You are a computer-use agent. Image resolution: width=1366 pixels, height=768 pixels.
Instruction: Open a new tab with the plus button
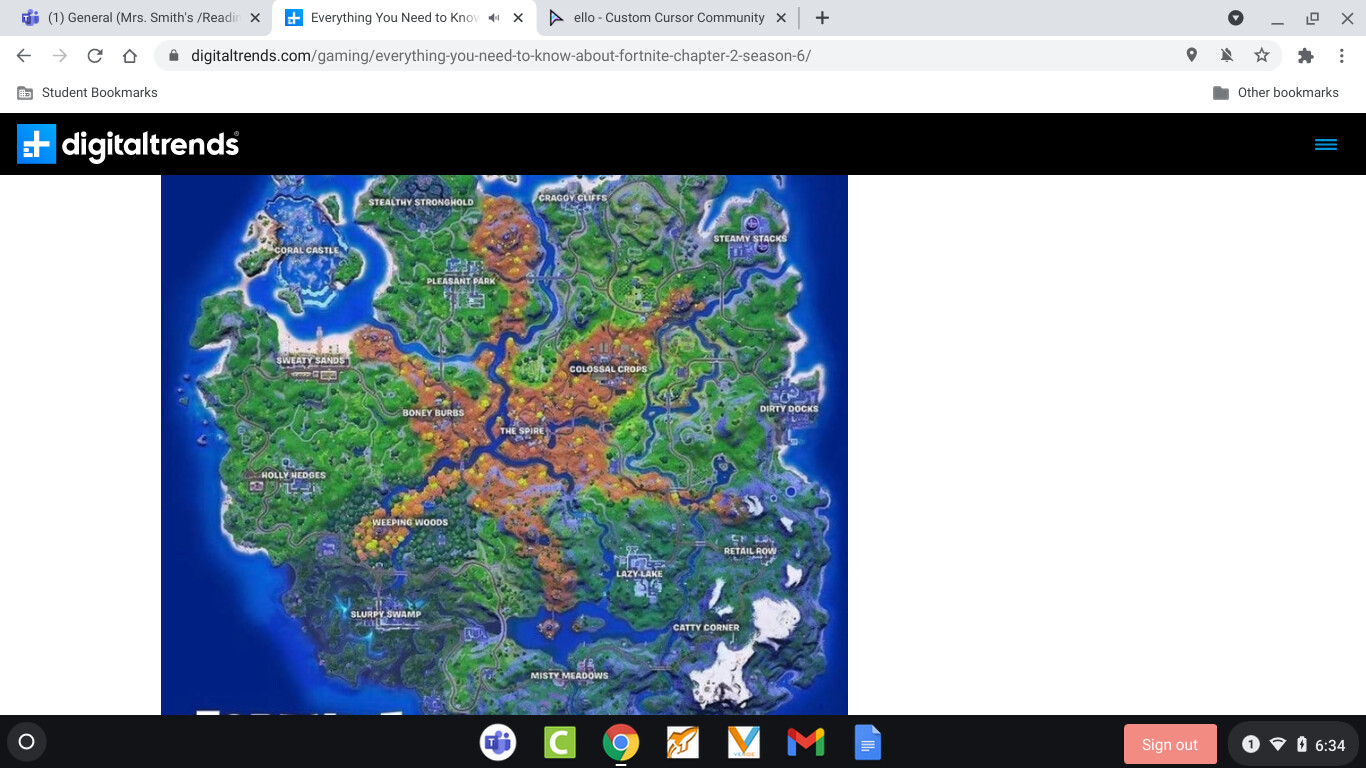point(822,18)
